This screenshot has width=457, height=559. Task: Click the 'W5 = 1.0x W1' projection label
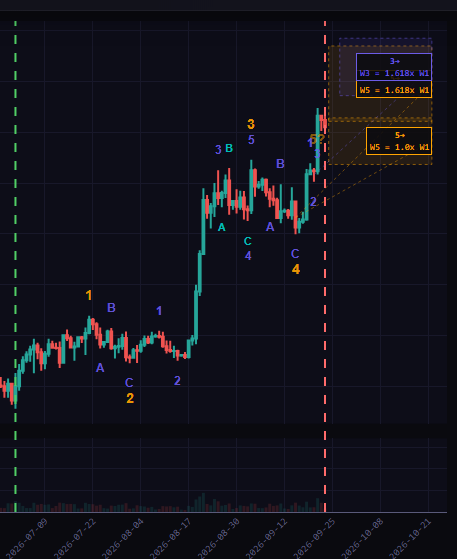click(x=399, y=147)
